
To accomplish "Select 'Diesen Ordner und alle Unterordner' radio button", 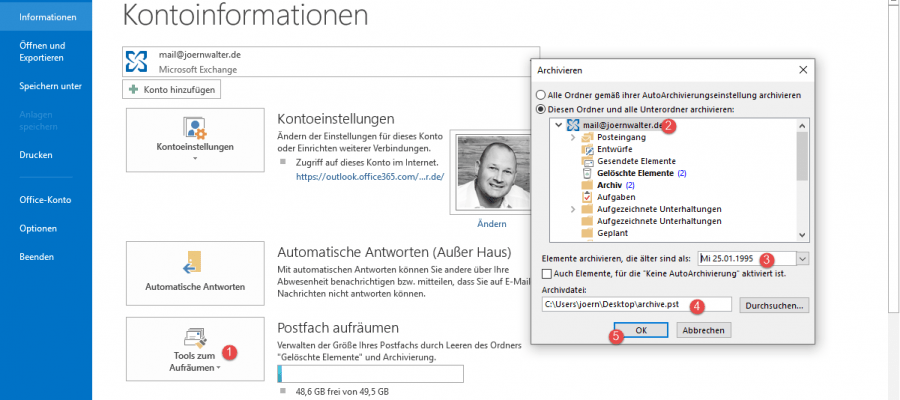I will click(x=541, y=108).
